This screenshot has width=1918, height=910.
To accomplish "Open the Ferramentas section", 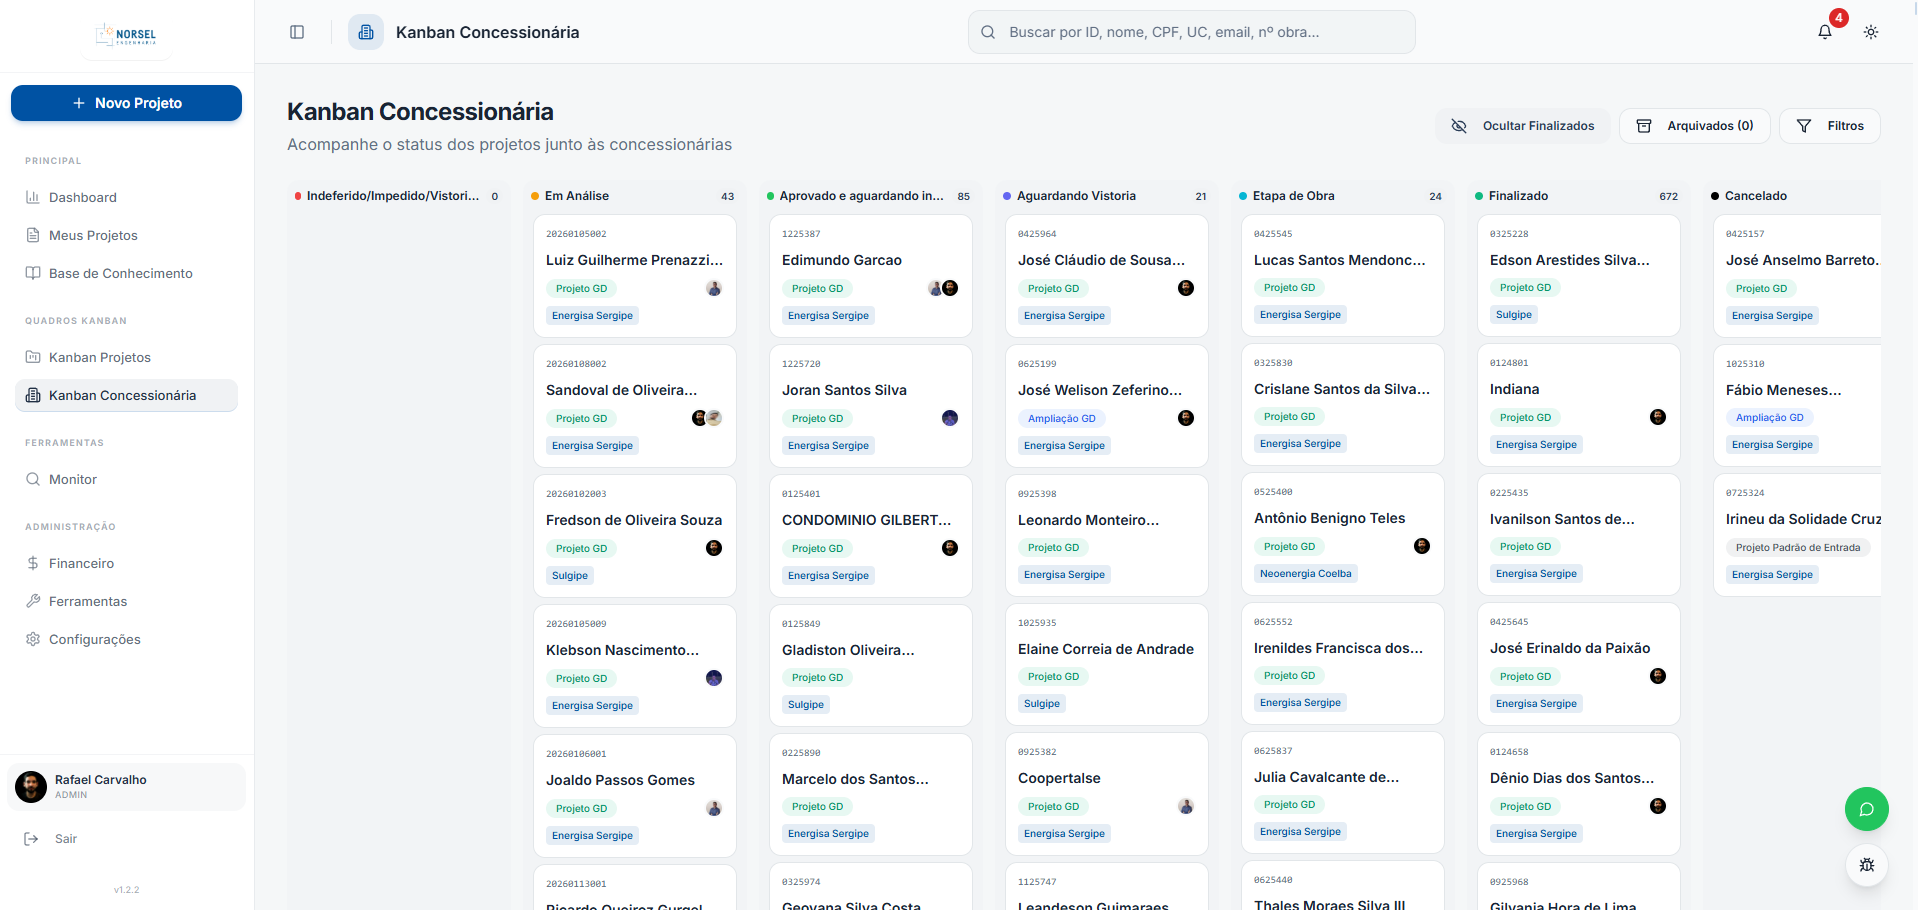I will (x=87, y=601).
